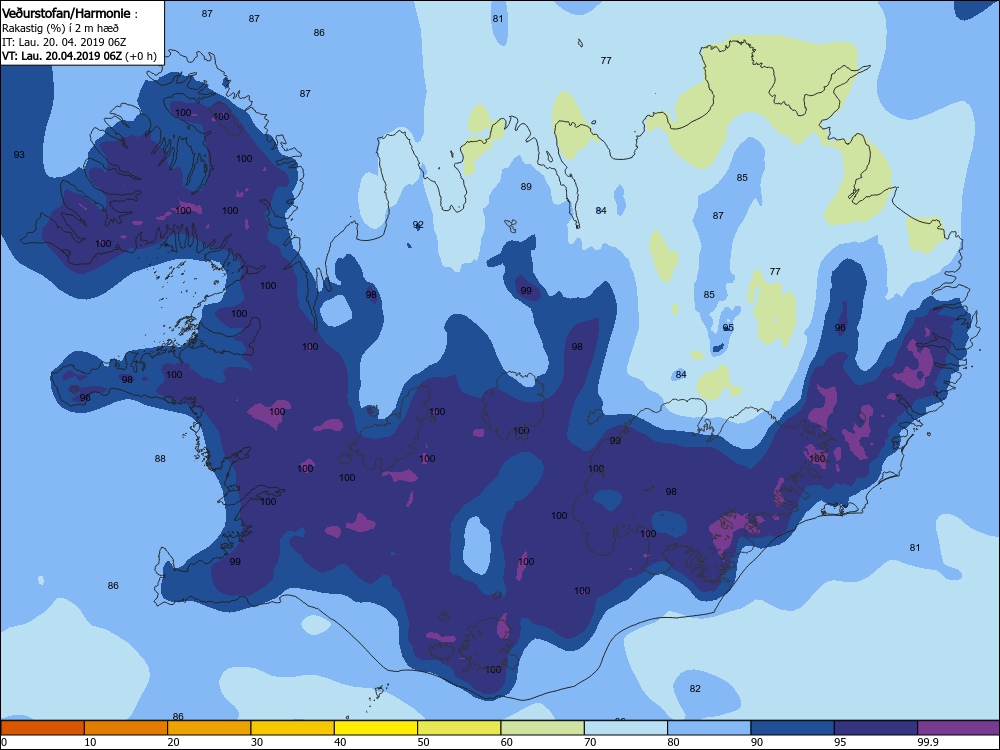Click the 'IT: Lau. 20. 04. 2019 06Z' line
This screenshot has height=750, width=1000.
coord(64,42)
